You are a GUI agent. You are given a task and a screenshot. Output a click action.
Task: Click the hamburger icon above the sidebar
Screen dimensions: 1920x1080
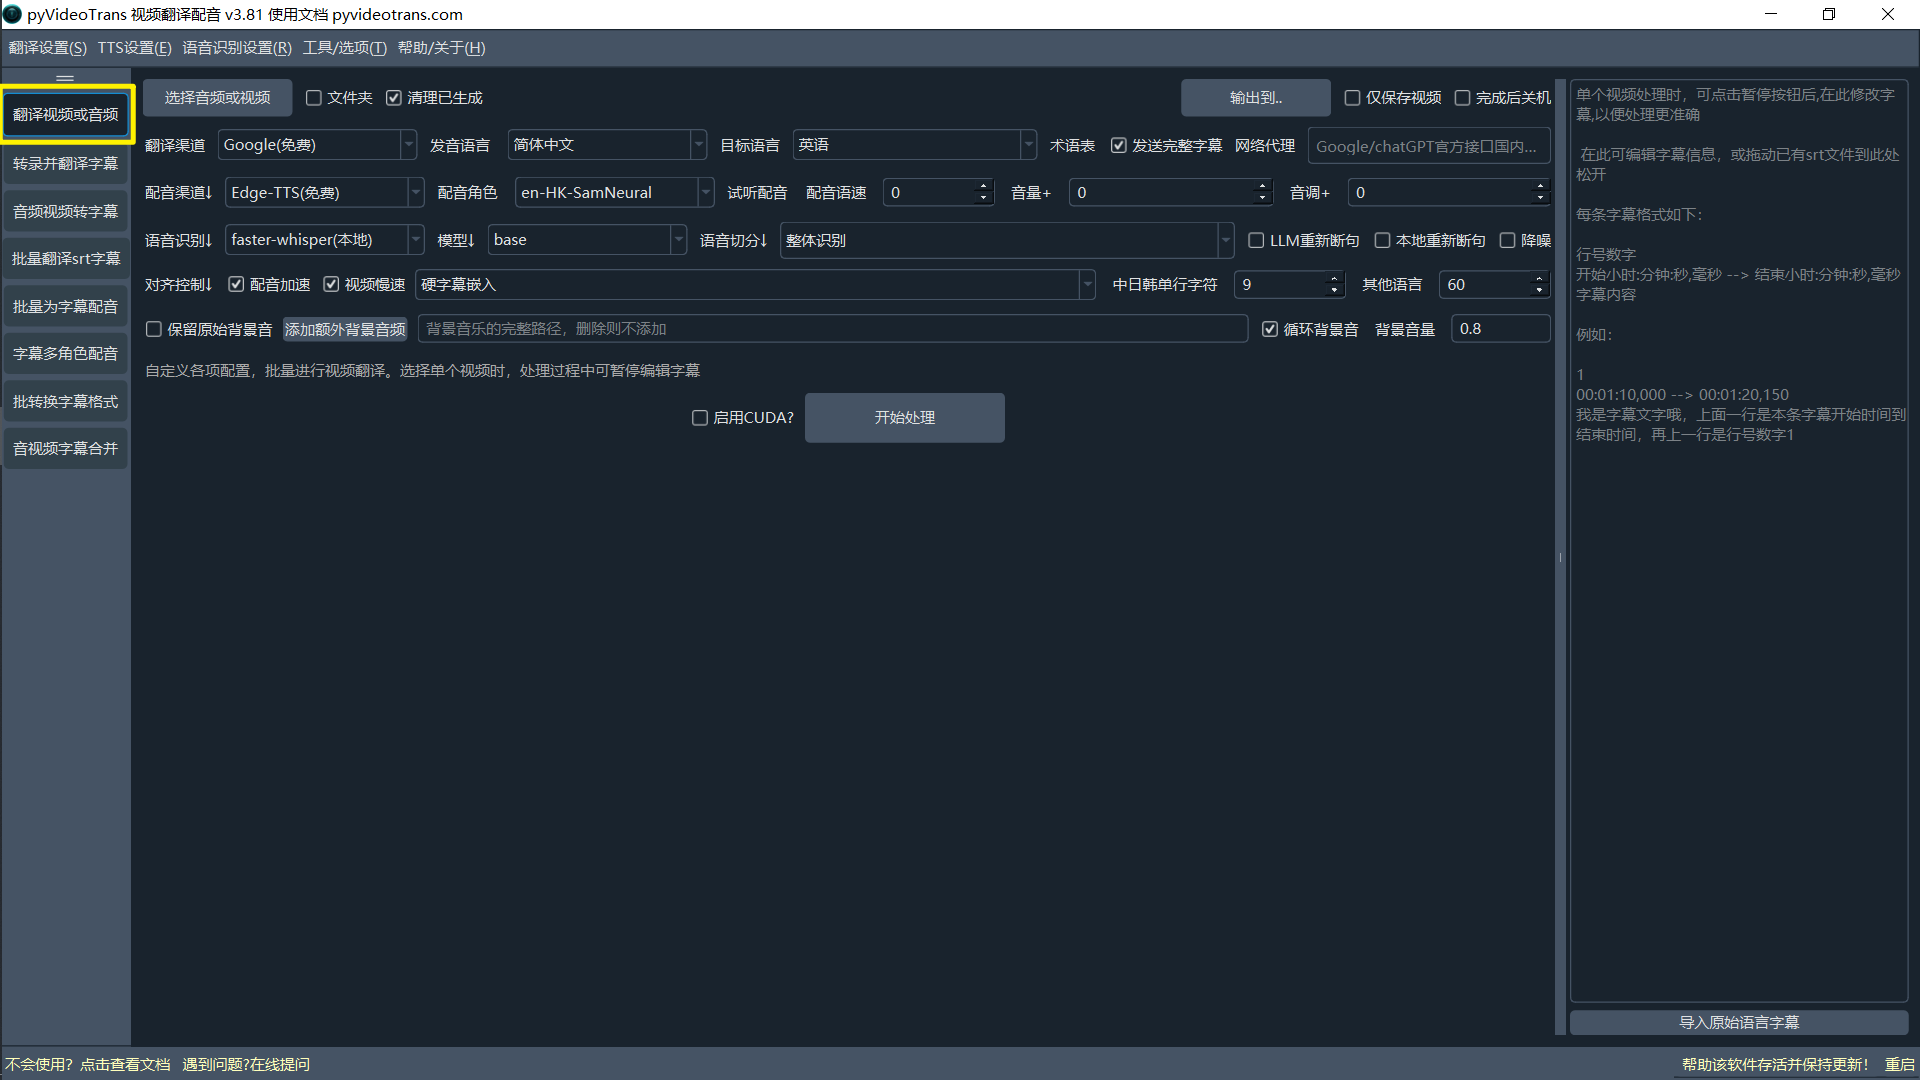(x=65, y=77)
